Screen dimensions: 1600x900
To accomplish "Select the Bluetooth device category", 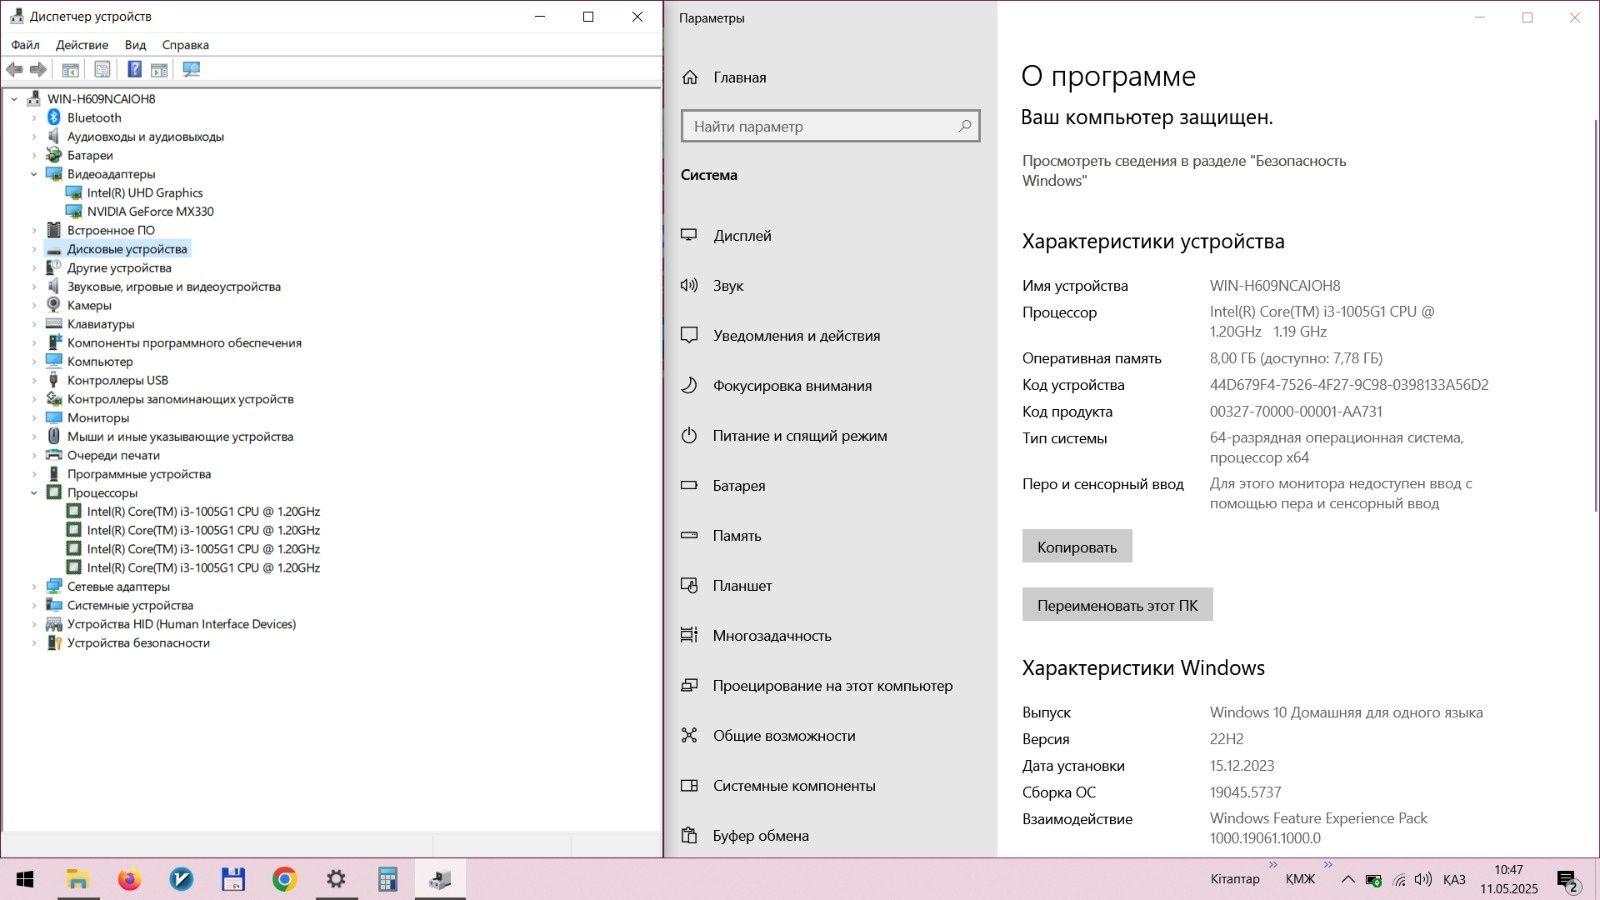I will [94, 118].
